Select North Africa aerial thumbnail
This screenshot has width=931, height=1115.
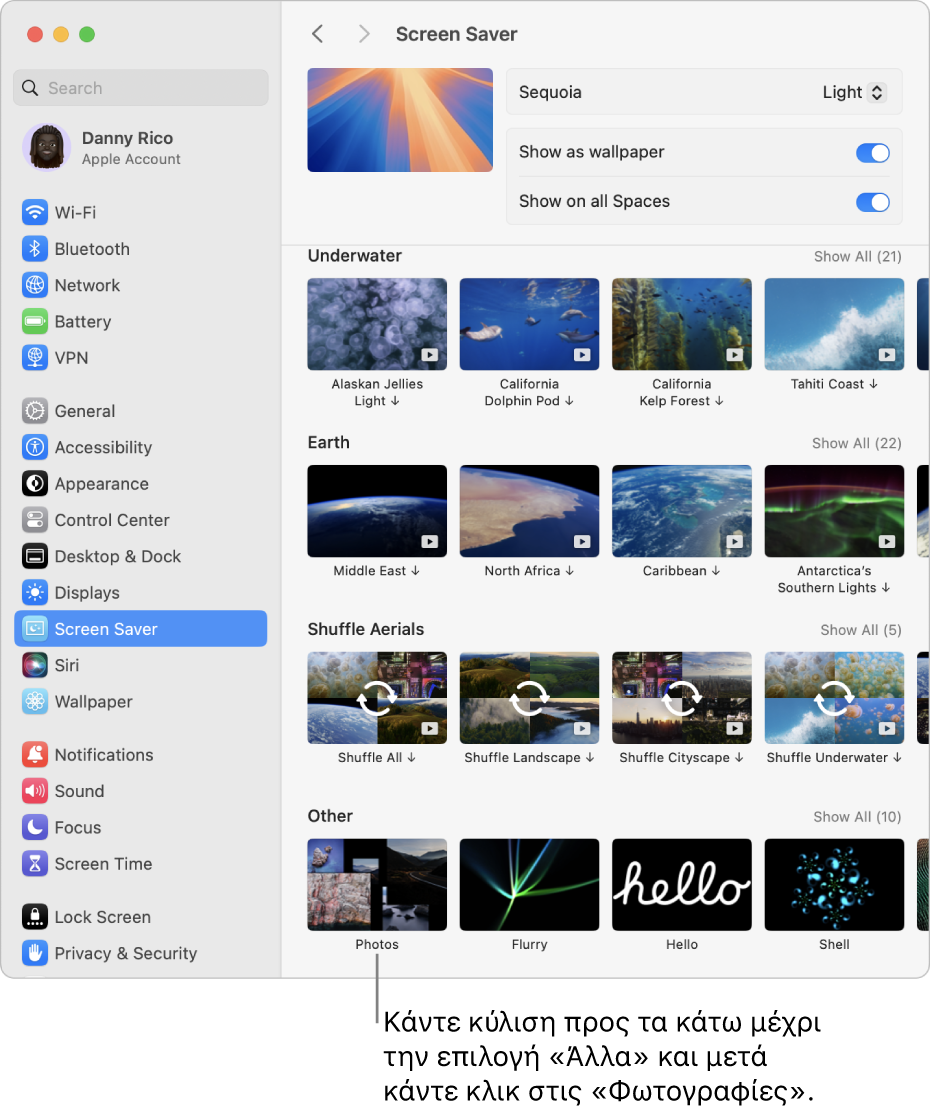(x=529, y=511)
